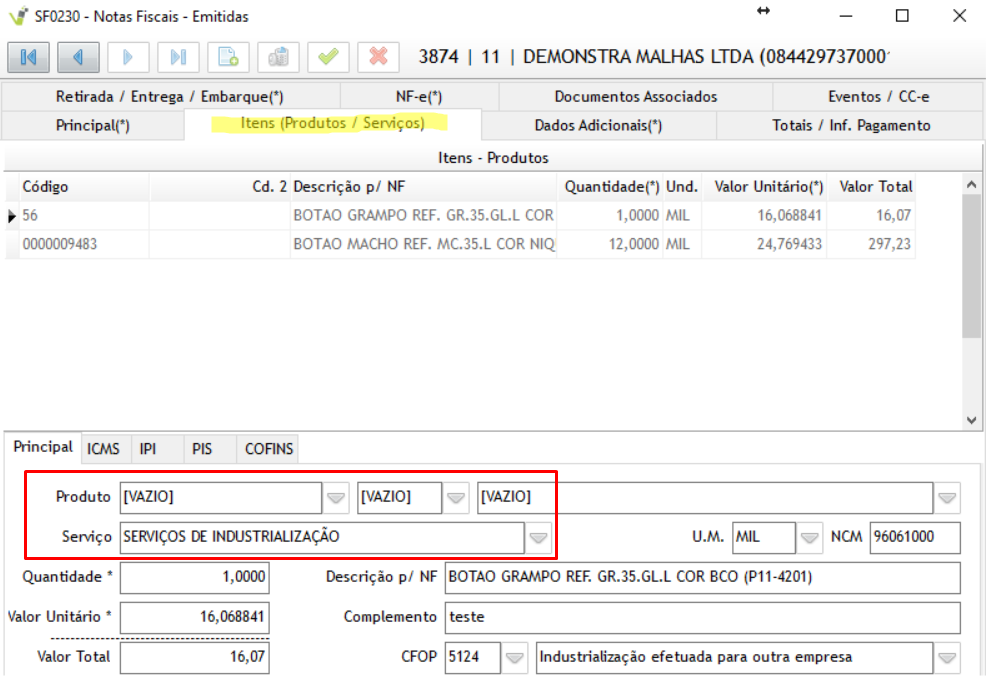Expand the Serviço dropdown list
The height and width of the screenshot is (682, 986).
click(539, 537)
